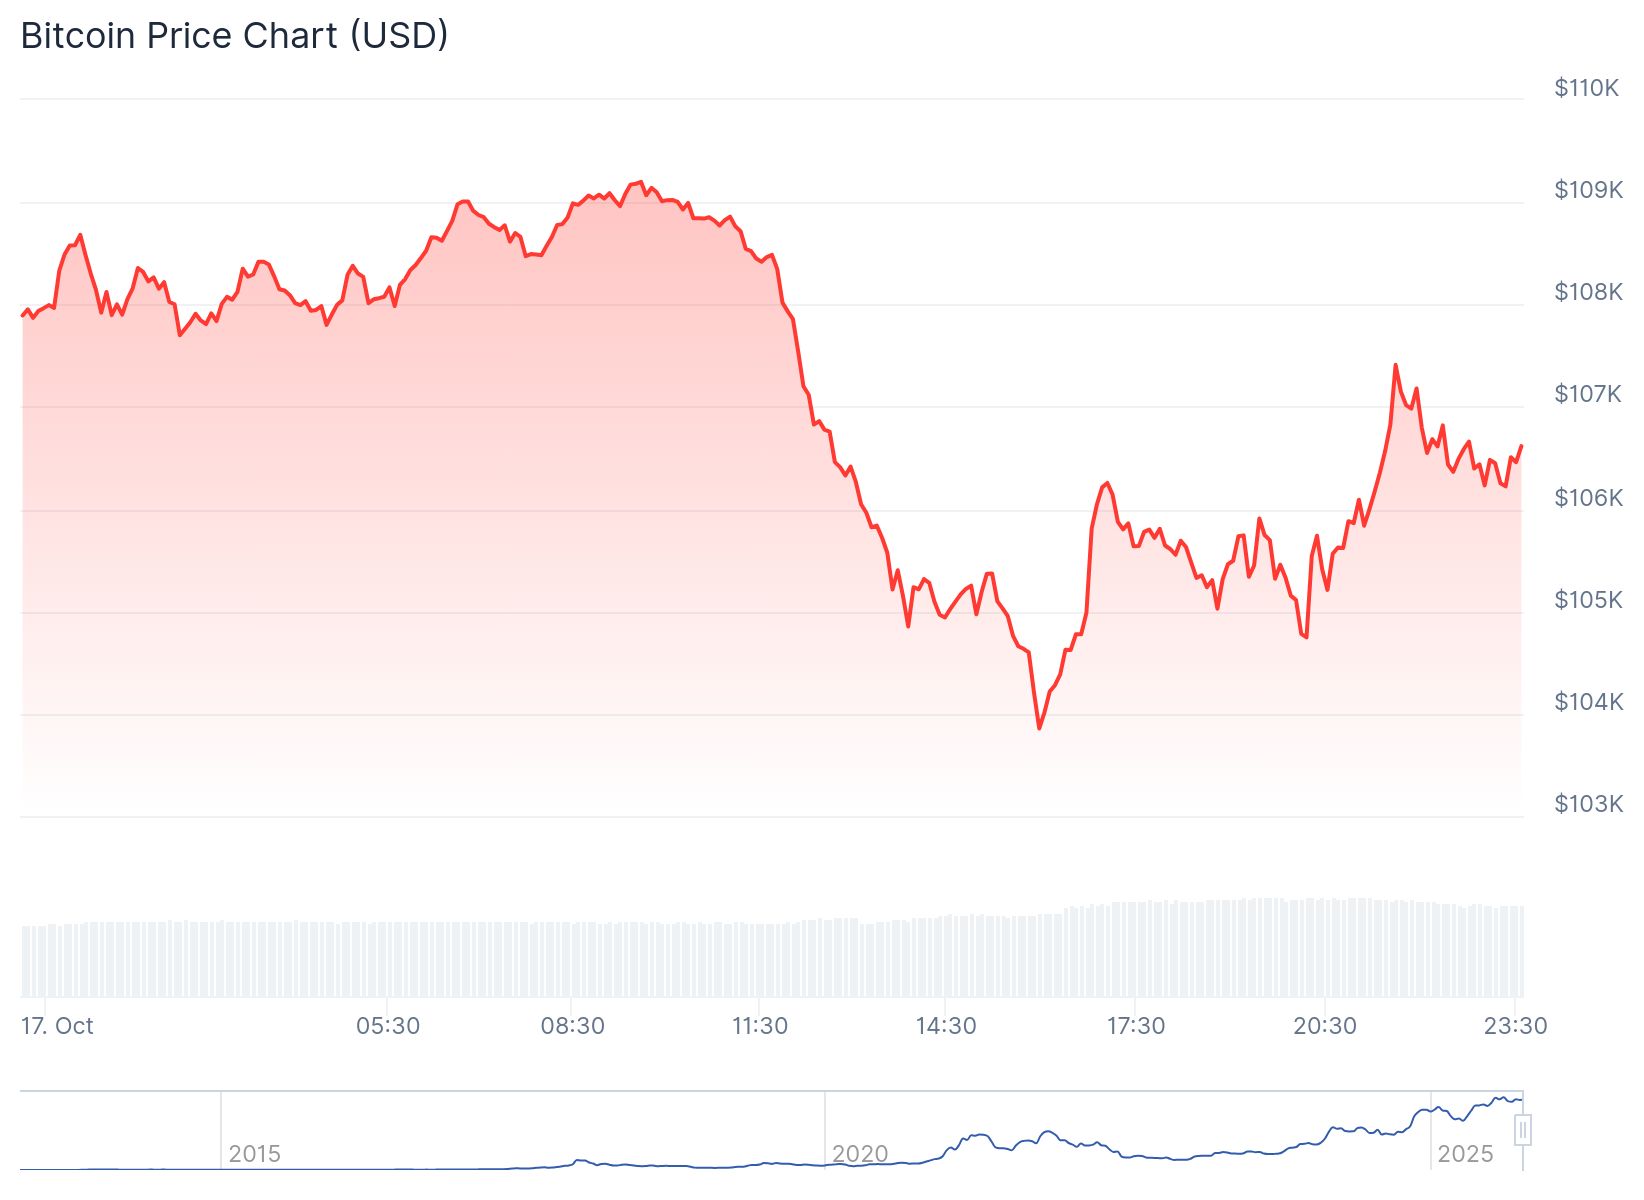The height and width of the screenshot is (1200, 1644).
Task: Click the $107K price axis label
Action: click(1588, 394)
